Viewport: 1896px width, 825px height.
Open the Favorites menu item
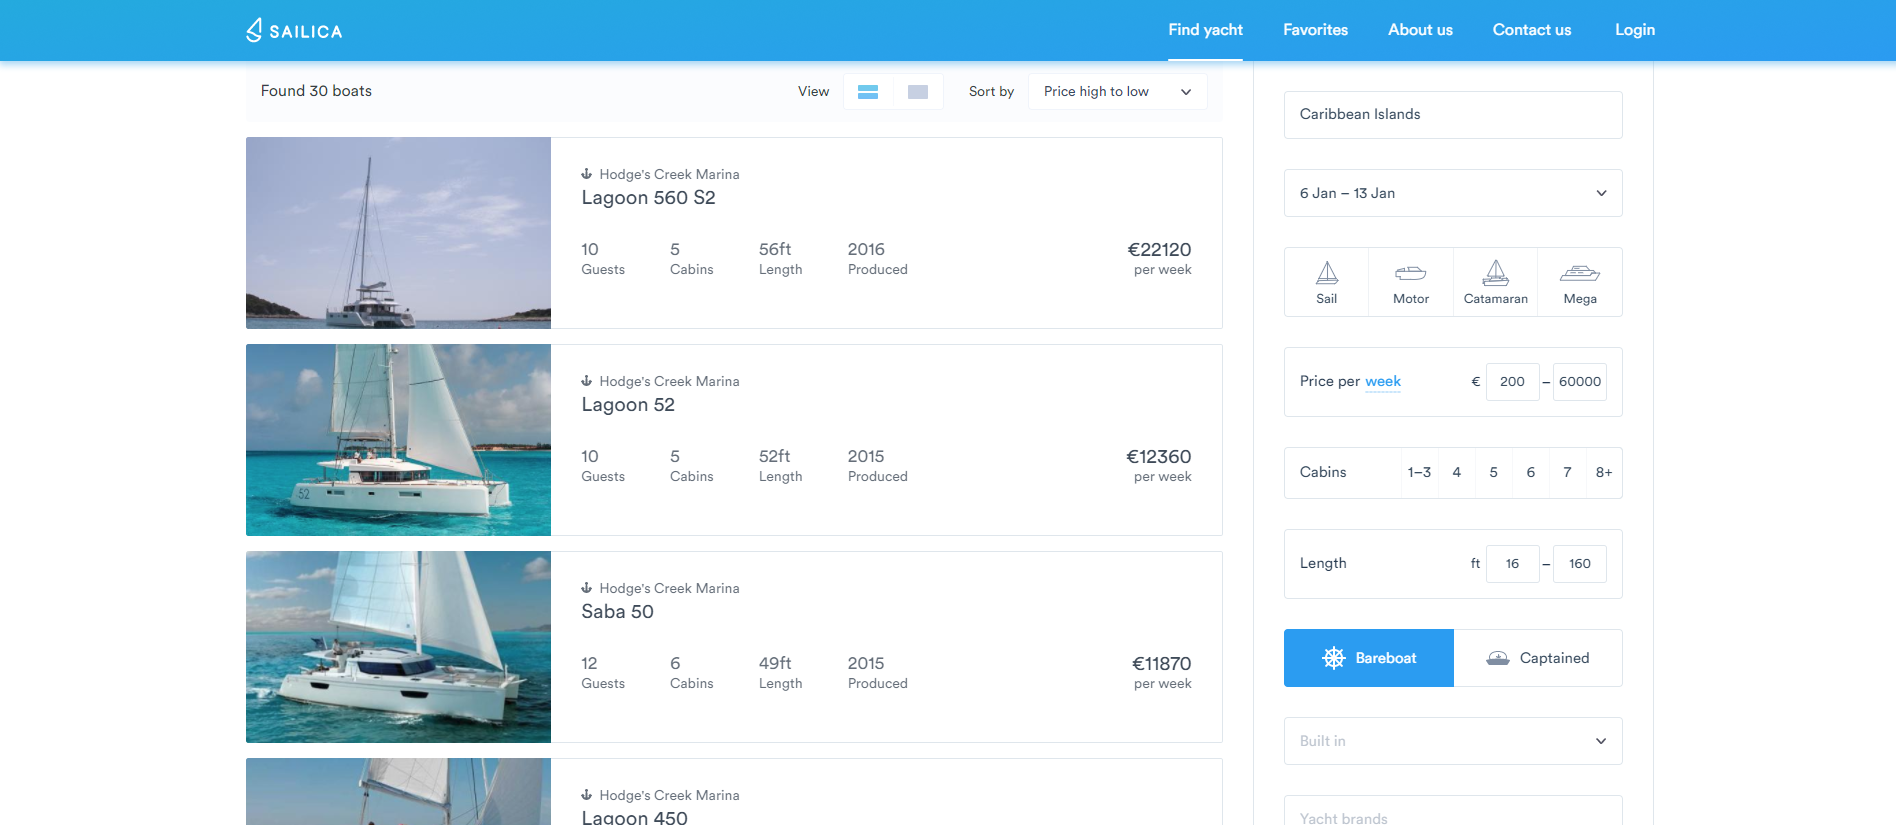[x=1315, y=30]
